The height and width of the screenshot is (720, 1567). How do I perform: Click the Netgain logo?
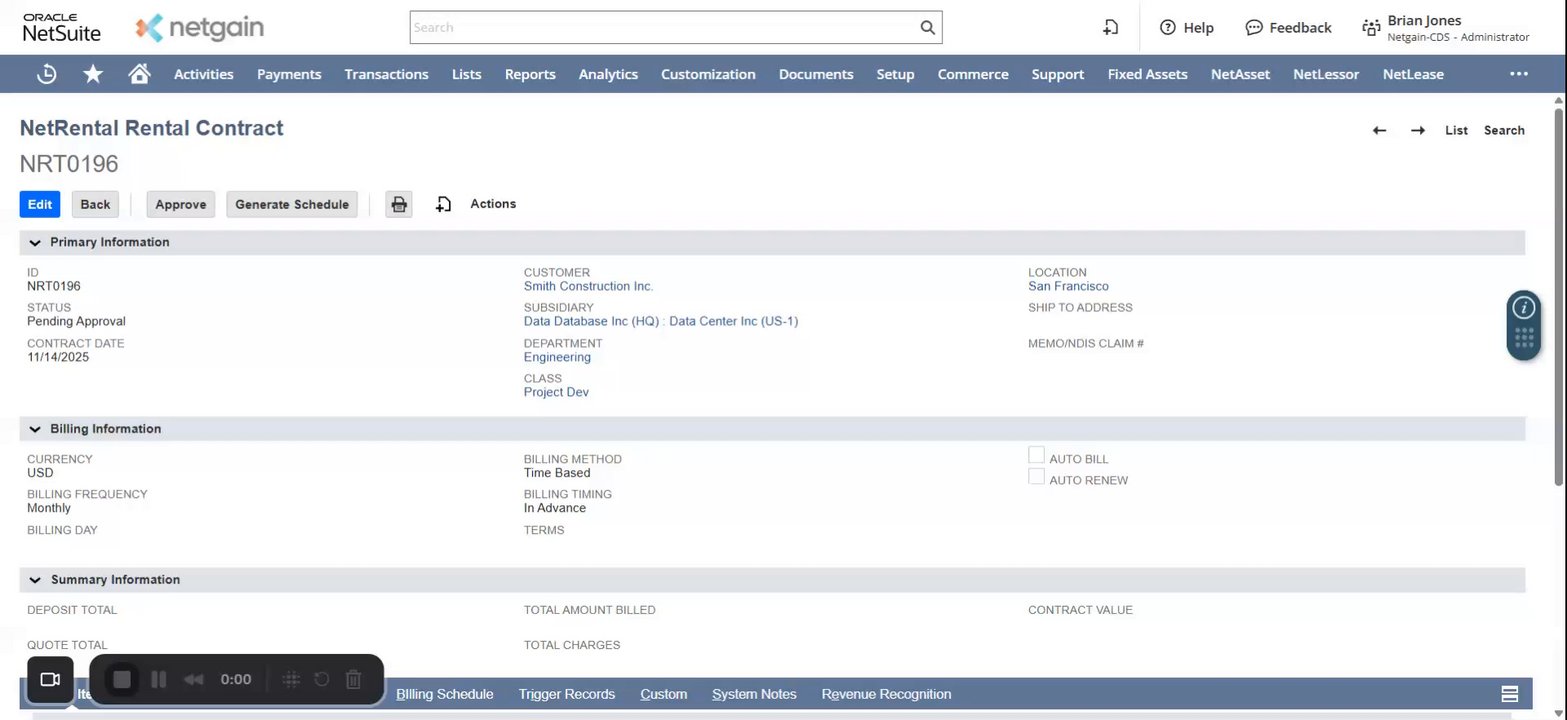(x=200, y=28)
